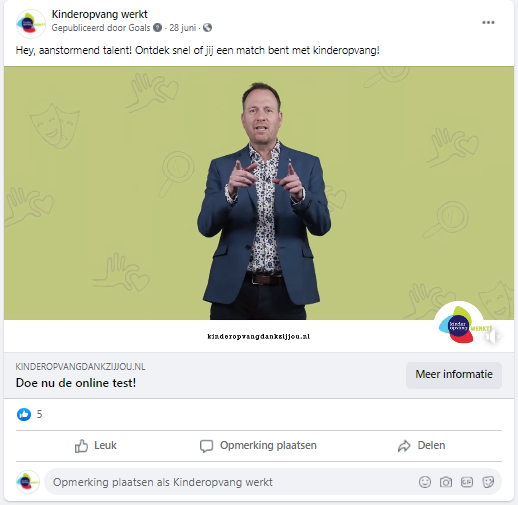Insert an emoji with the smiley icon
This screenshot has width=518, height=505.
tap(425, 482)
